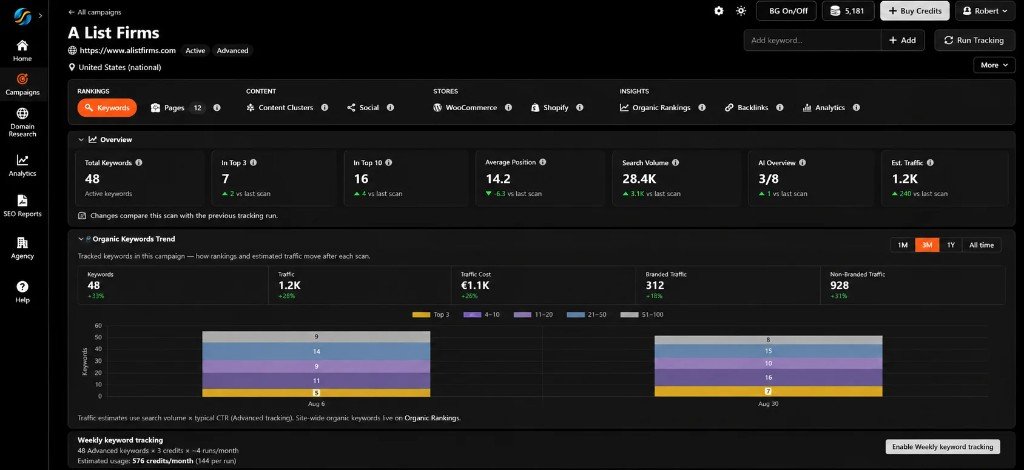The image size is (1024, 470).
Task: Open Campaigns in the sidebar
Action: pos(22,84)
